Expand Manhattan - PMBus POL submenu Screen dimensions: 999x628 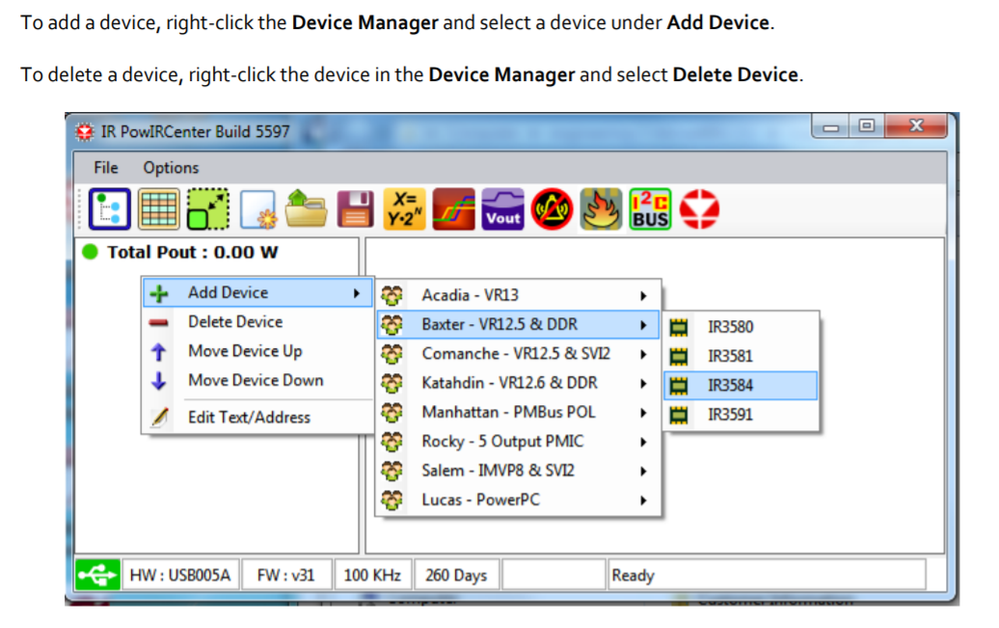click(517, 412)
